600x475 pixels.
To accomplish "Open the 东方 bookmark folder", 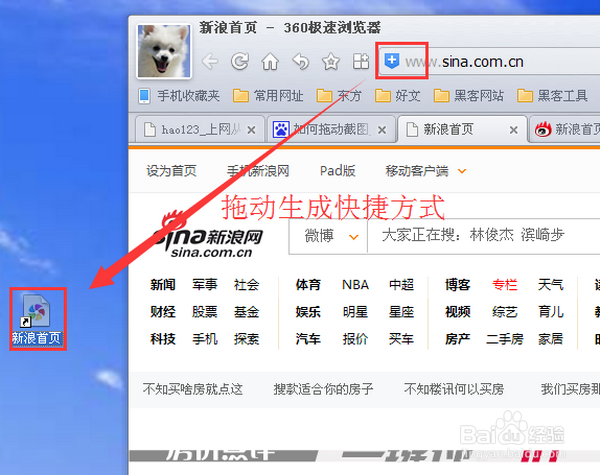I will (339, 95).
